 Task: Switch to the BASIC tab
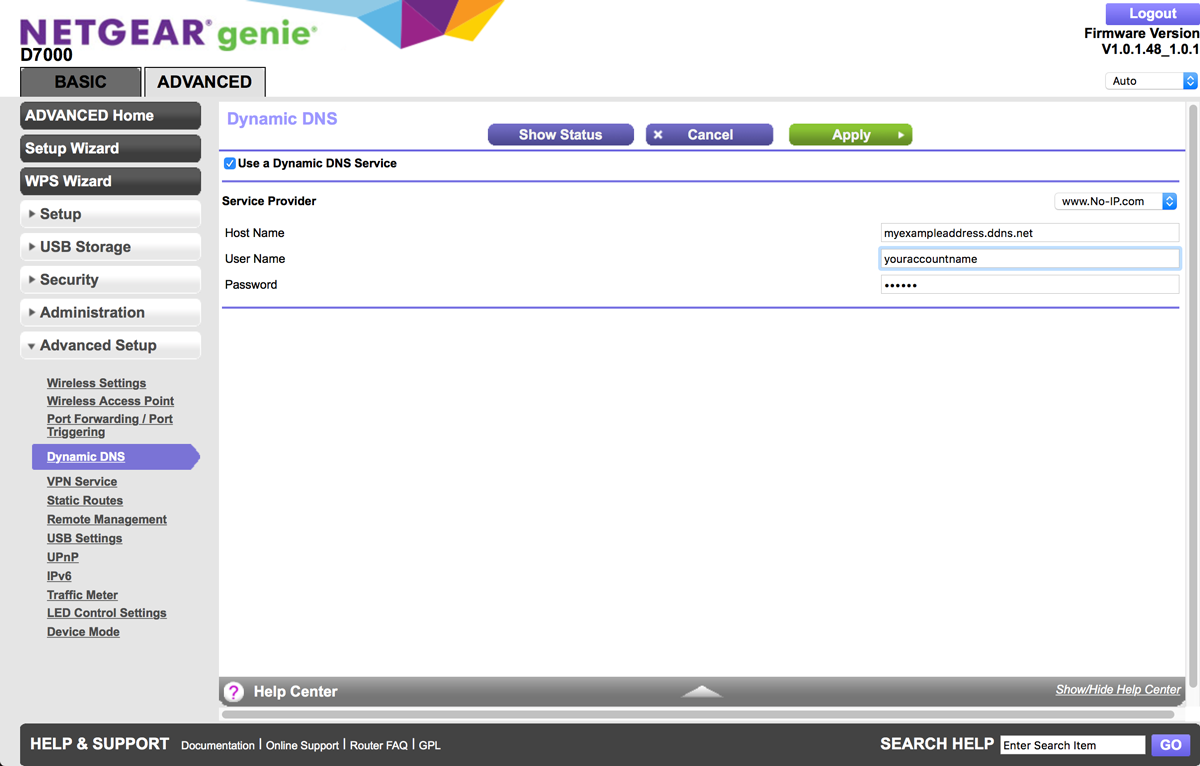pos(80,82)
